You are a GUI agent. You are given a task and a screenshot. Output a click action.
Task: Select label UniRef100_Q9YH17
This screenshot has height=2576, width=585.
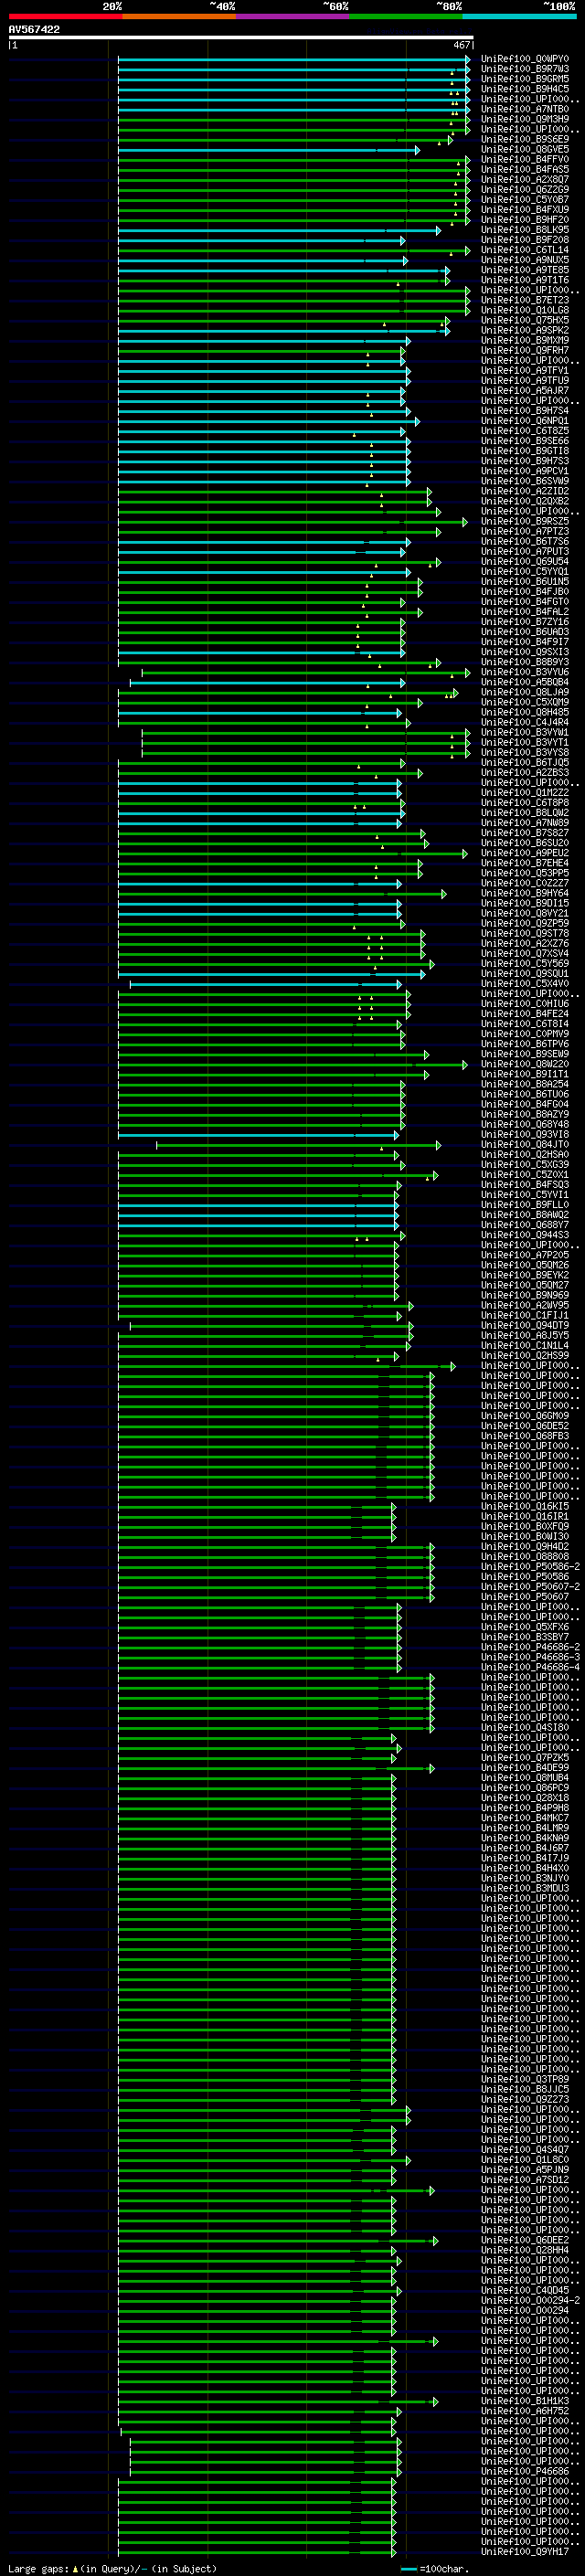click(525, 2551)
